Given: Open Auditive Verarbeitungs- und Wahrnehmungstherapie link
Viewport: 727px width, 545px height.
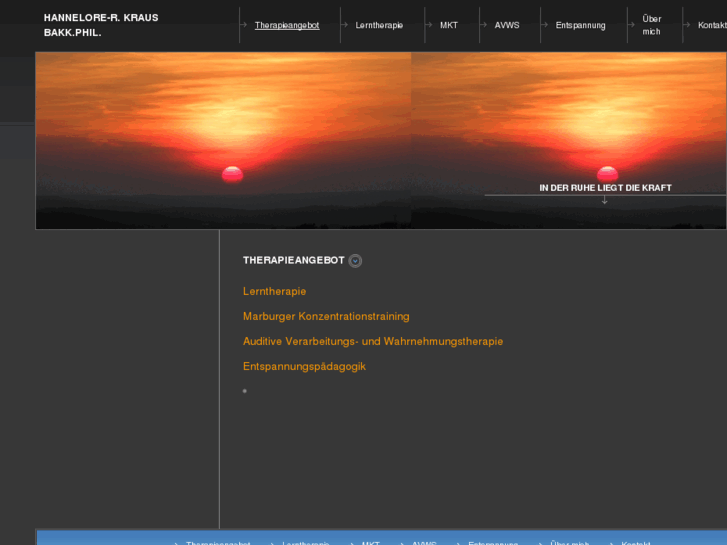Looking at the screenshot, I should pos(373,341).
